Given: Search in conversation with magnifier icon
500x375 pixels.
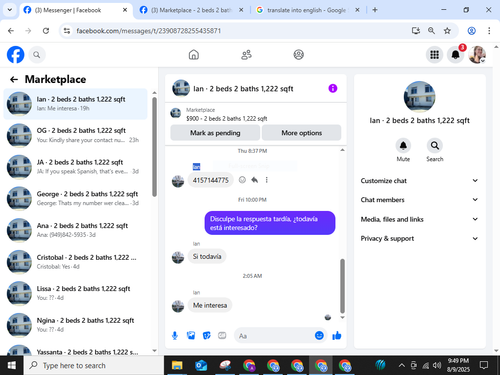Looking at the screenshot, I should click(x=435, y=146).
